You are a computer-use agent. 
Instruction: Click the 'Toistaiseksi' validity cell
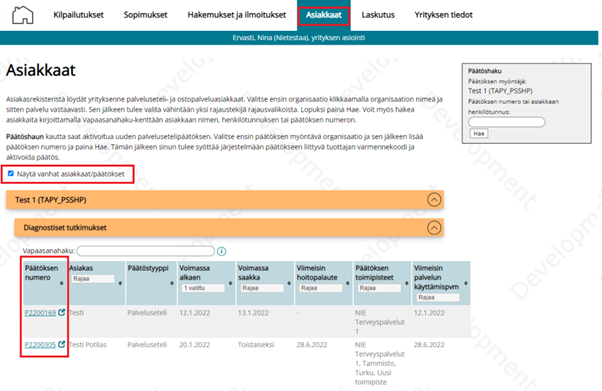(256, 345)
